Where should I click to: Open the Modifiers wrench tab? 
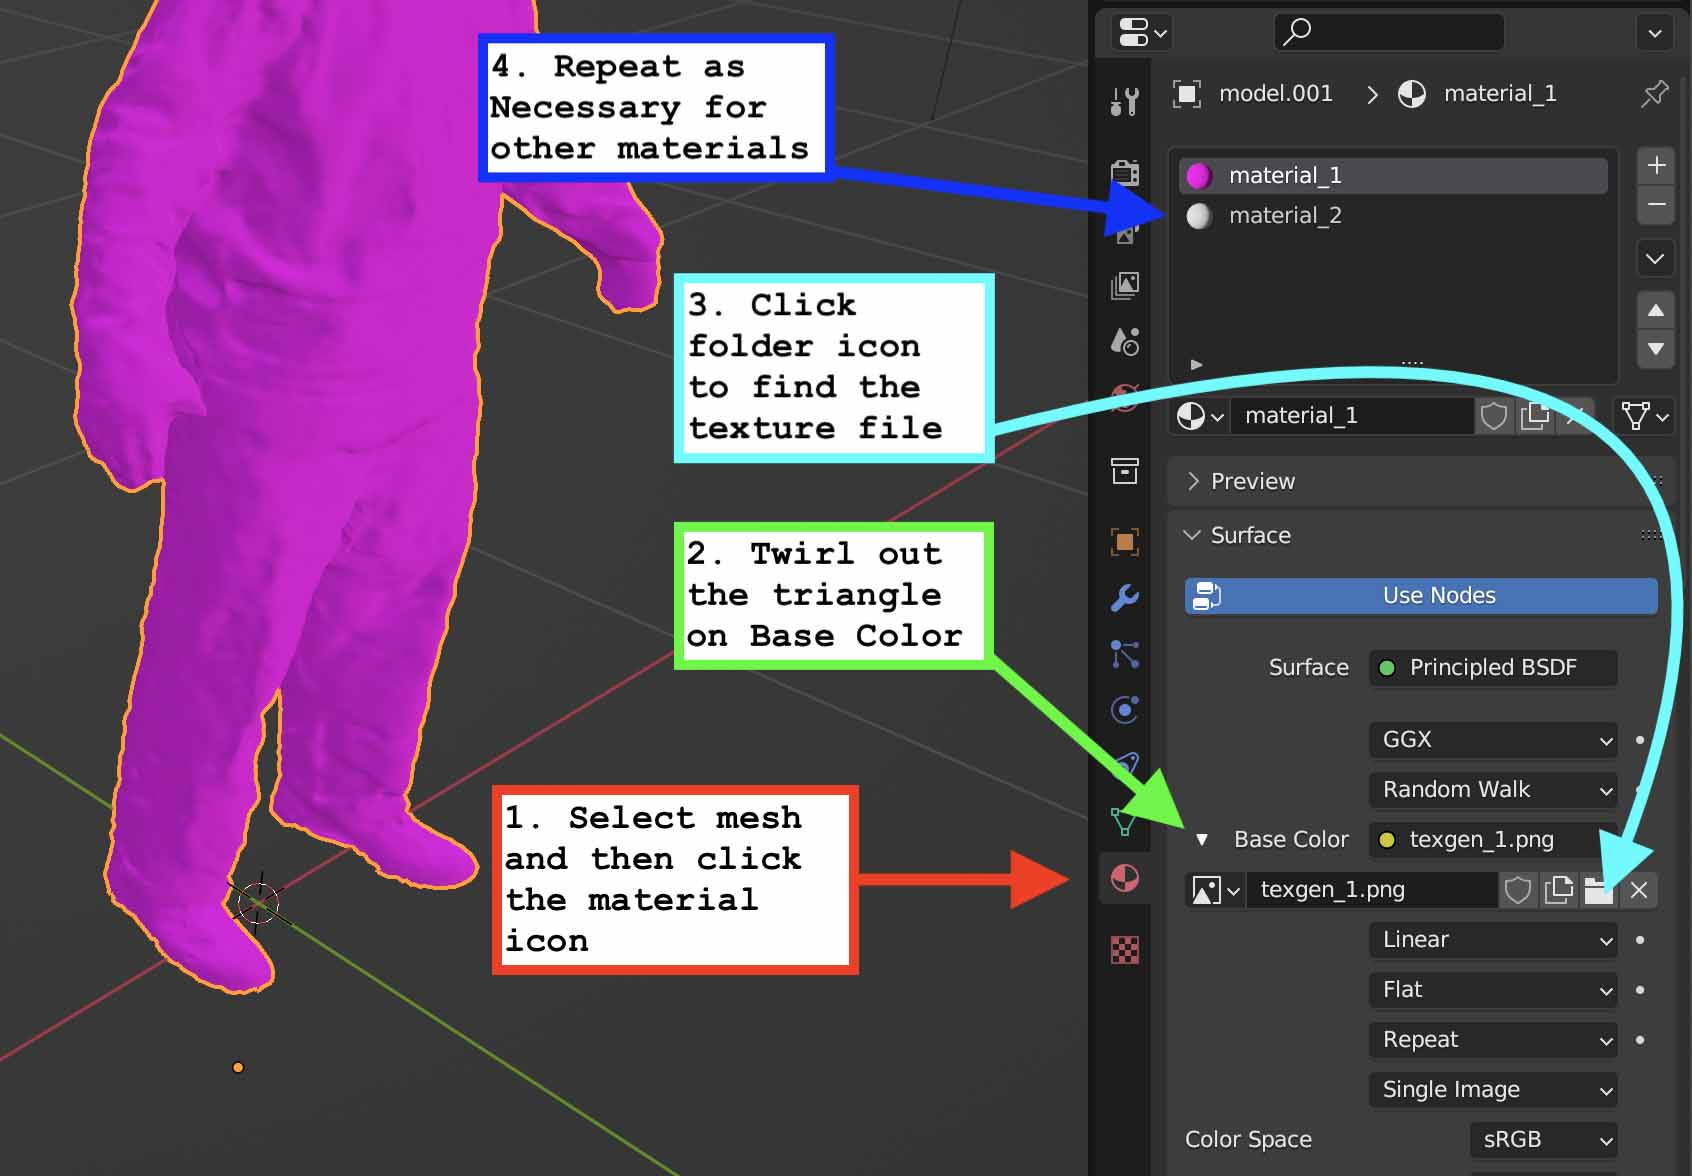point(1125,598)
